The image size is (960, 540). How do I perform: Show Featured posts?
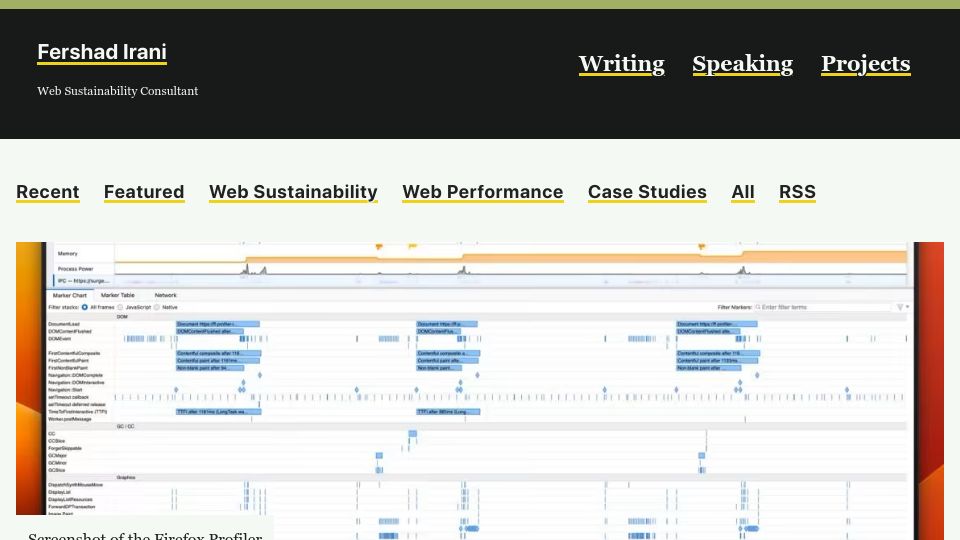click(144, 192)
